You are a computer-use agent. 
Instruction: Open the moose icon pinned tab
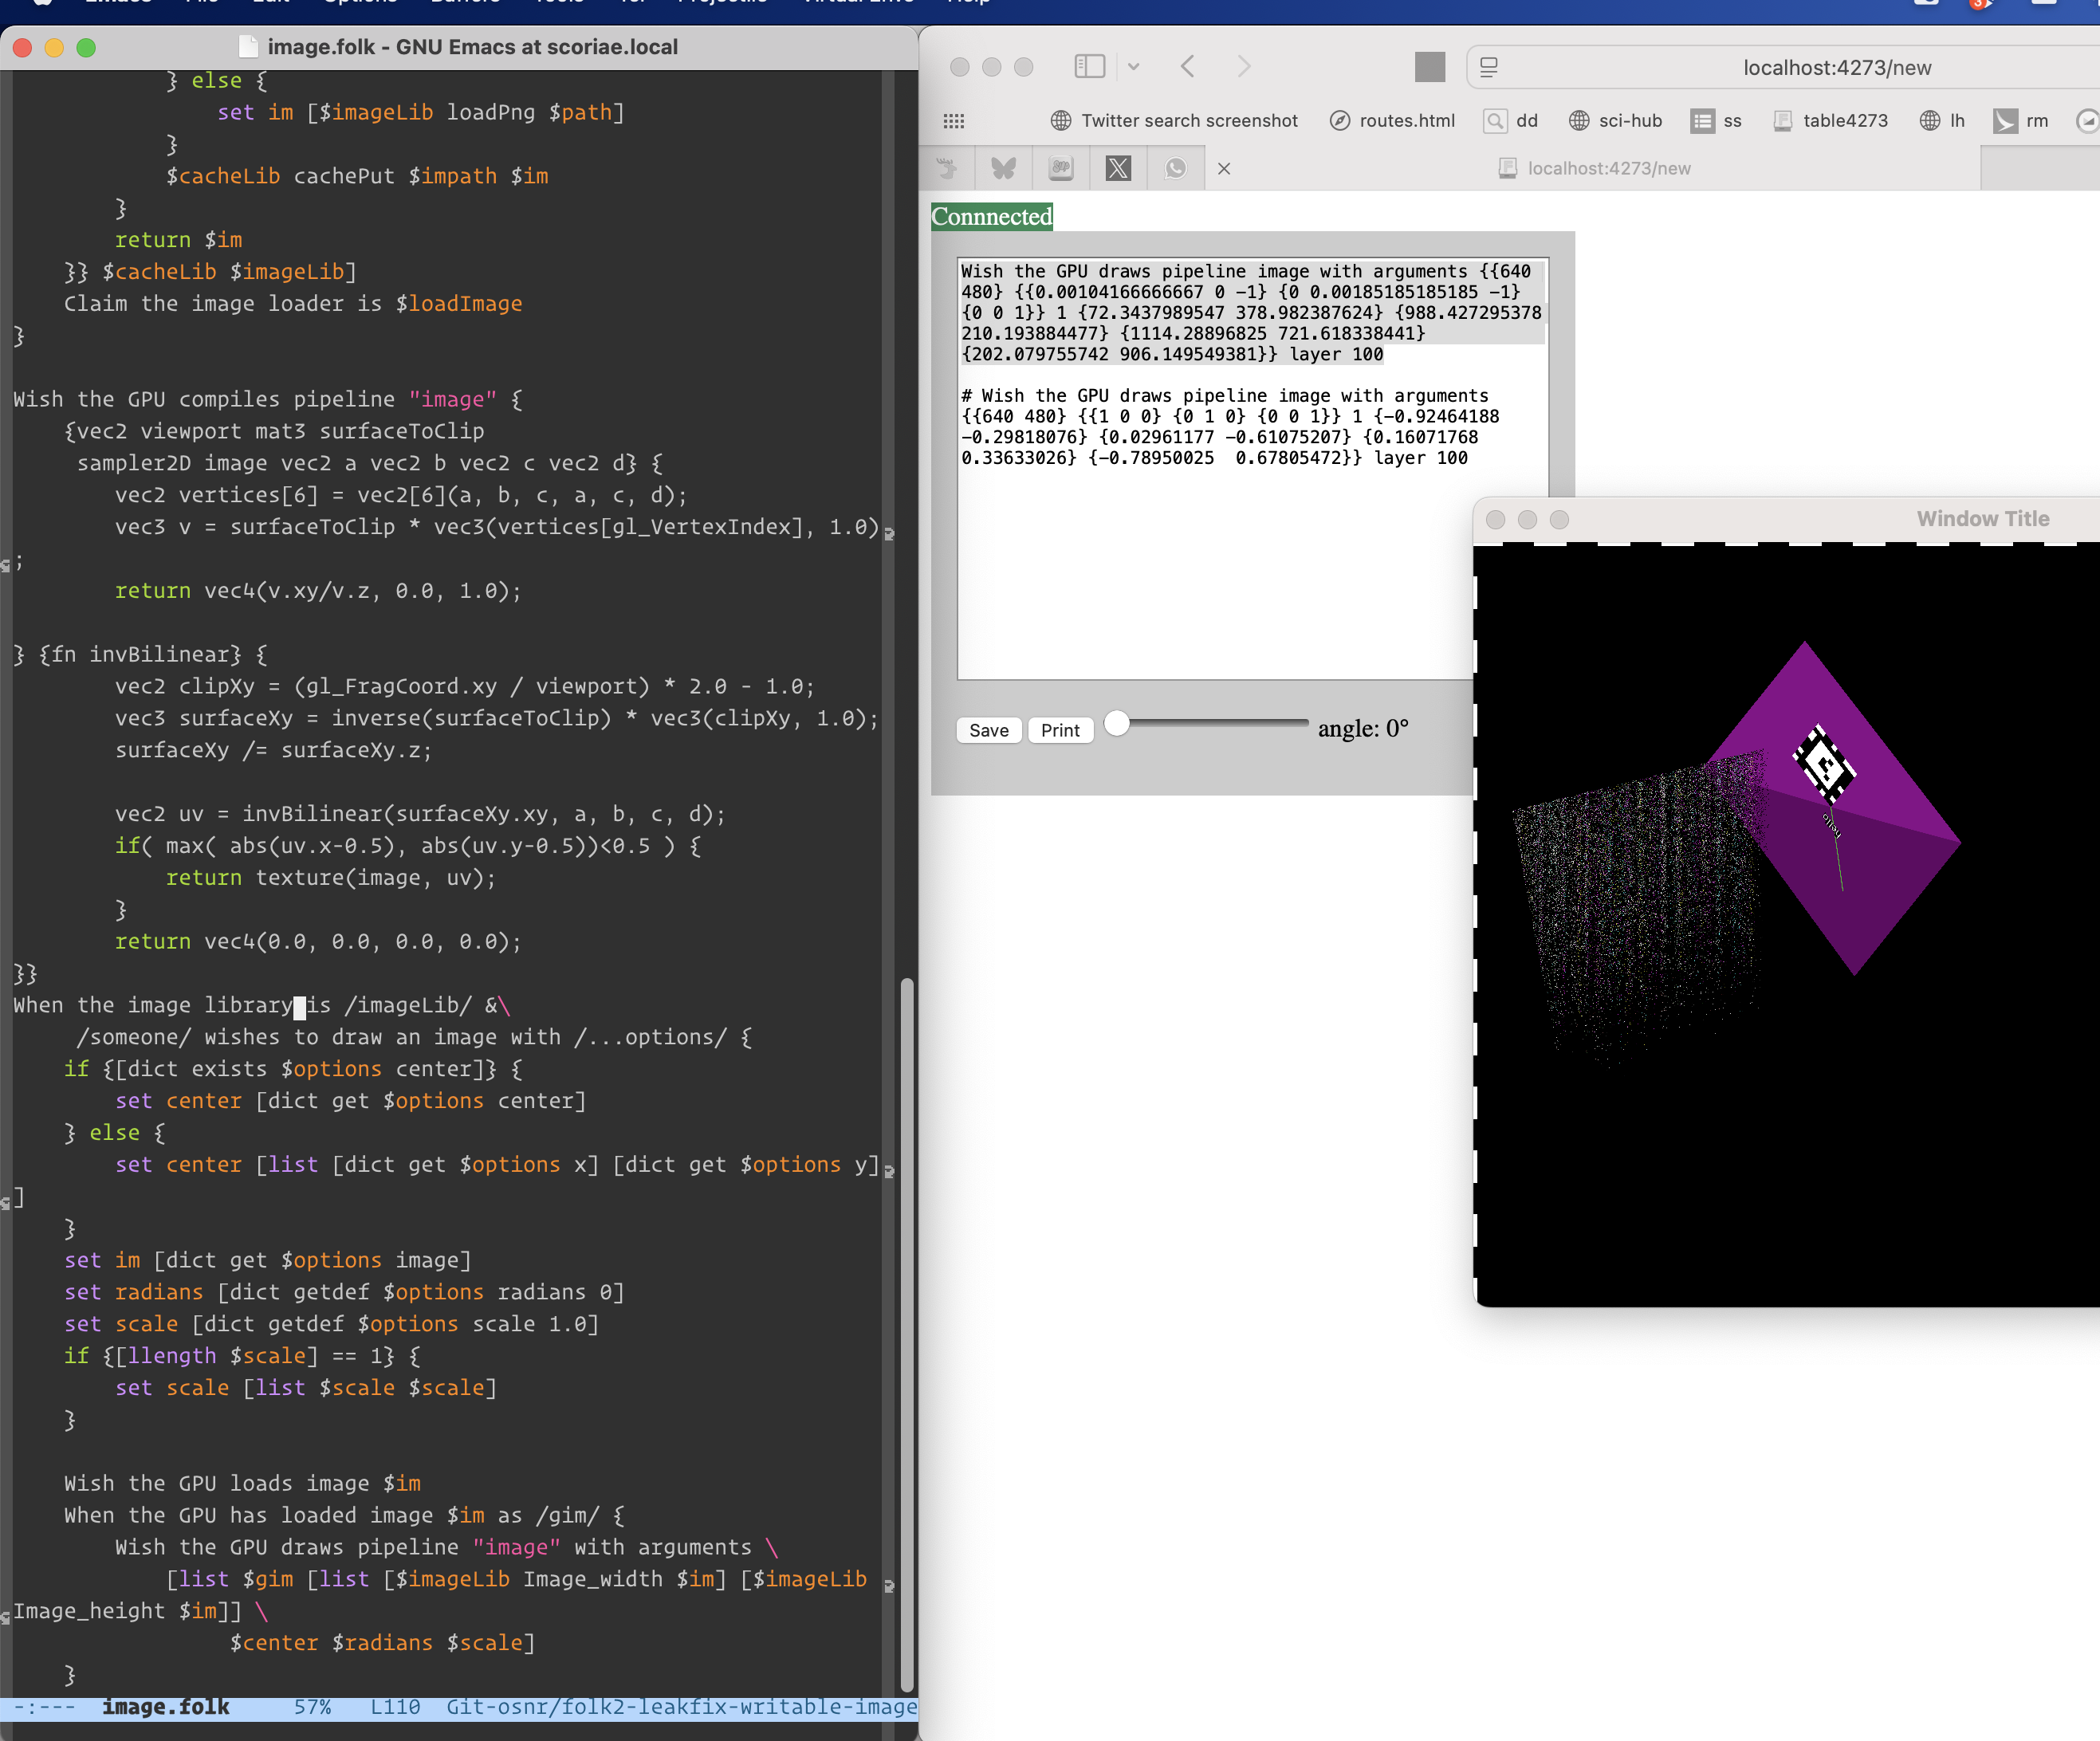click(x=946, y=168)
